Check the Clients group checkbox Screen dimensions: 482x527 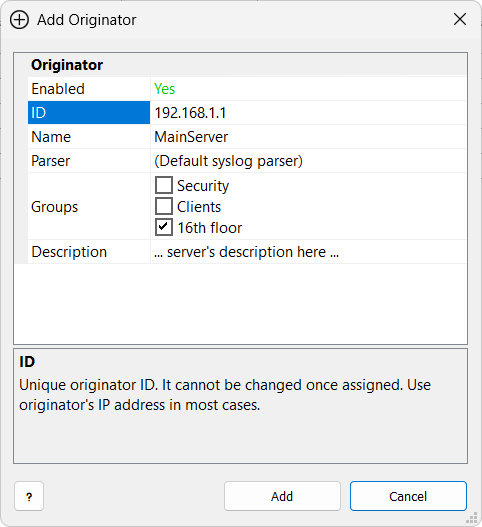click(x=164, y=206)
